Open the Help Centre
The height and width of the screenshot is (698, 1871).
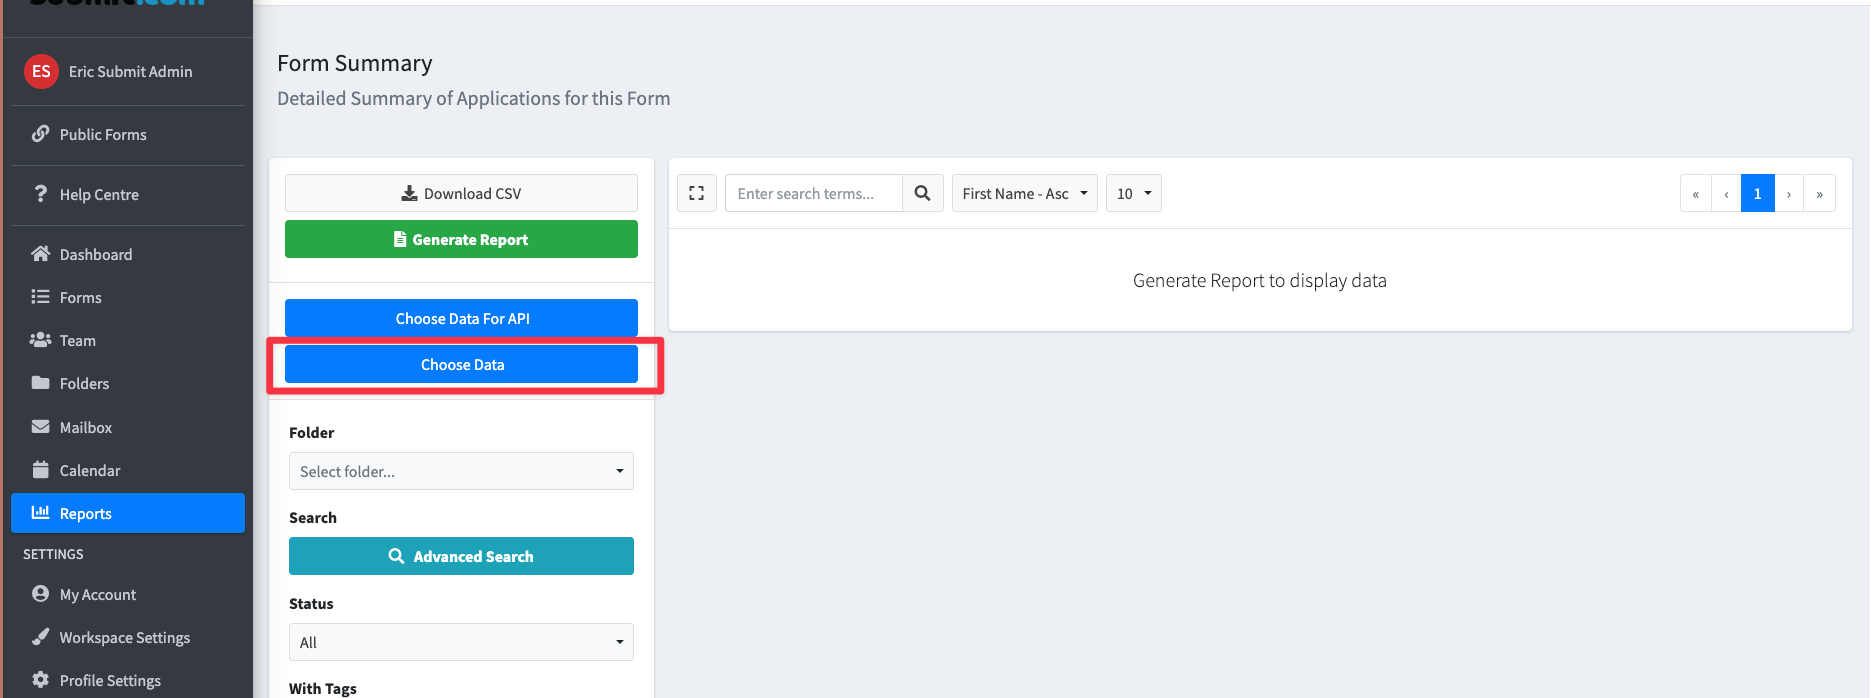(98, 194)
